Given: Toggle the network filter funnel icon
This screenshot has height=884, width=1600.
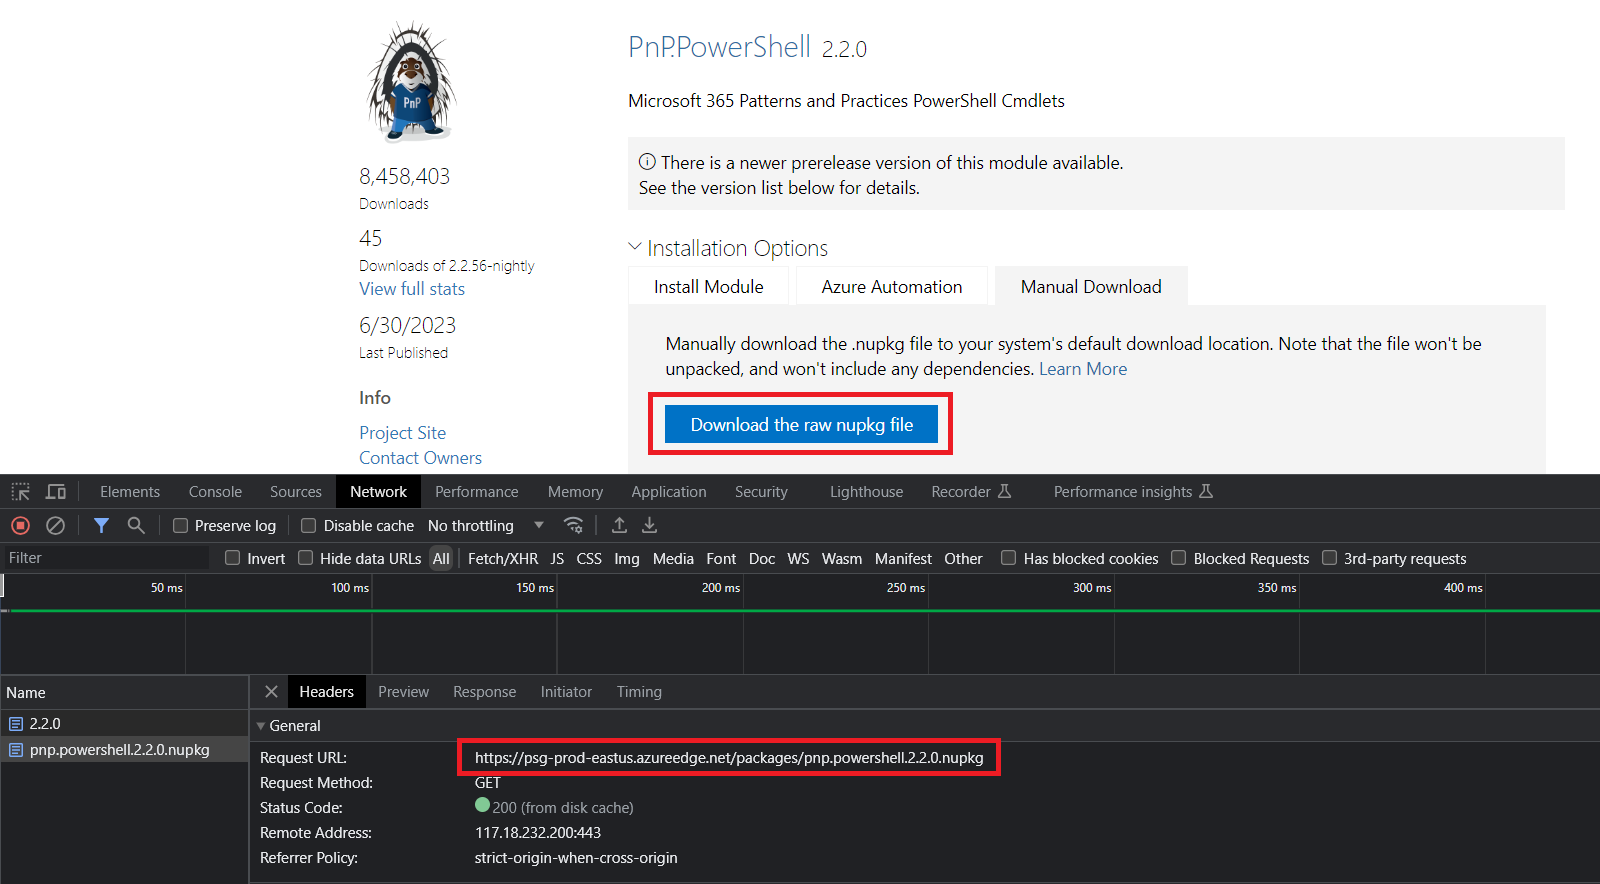Looking at the screenshot, I should click(101, 525).
